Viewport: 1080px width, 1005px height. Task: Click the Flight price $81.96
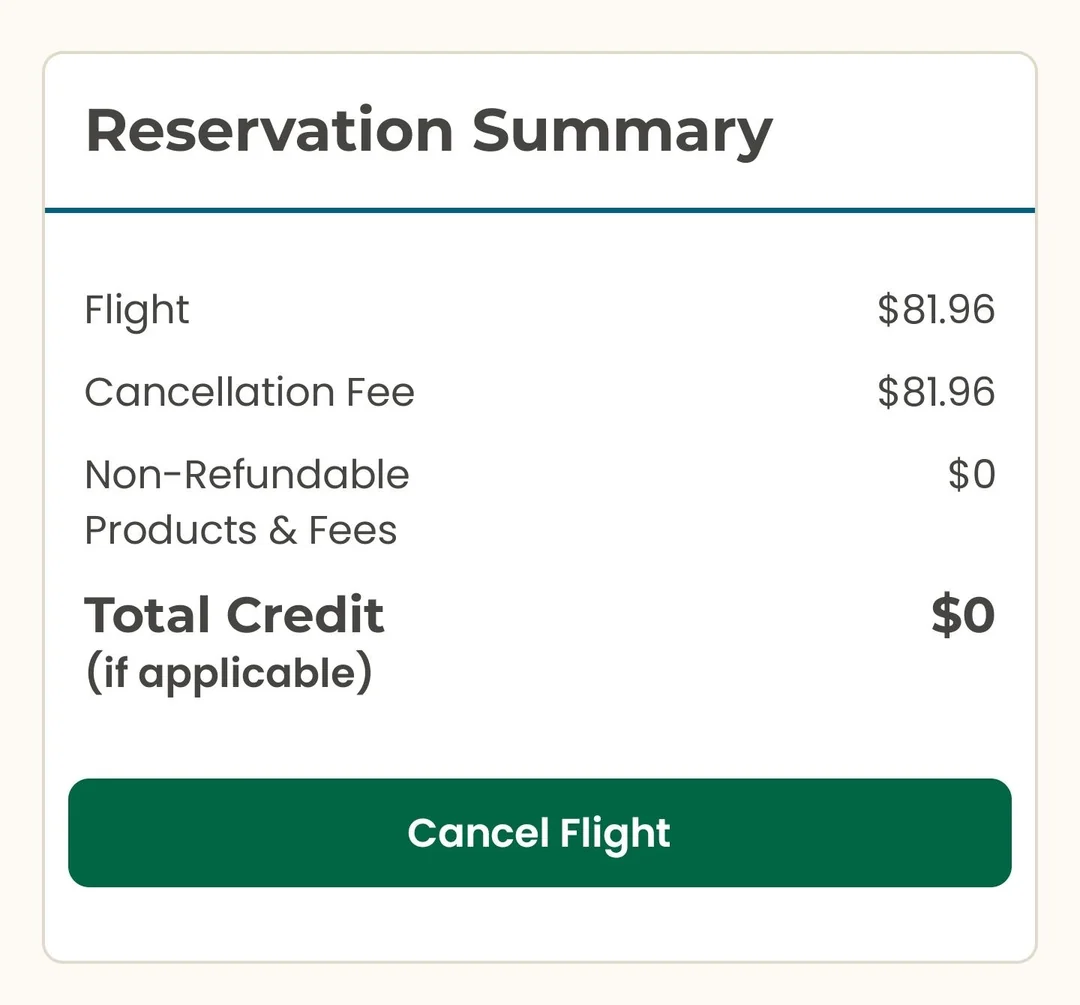pos(936,310)
